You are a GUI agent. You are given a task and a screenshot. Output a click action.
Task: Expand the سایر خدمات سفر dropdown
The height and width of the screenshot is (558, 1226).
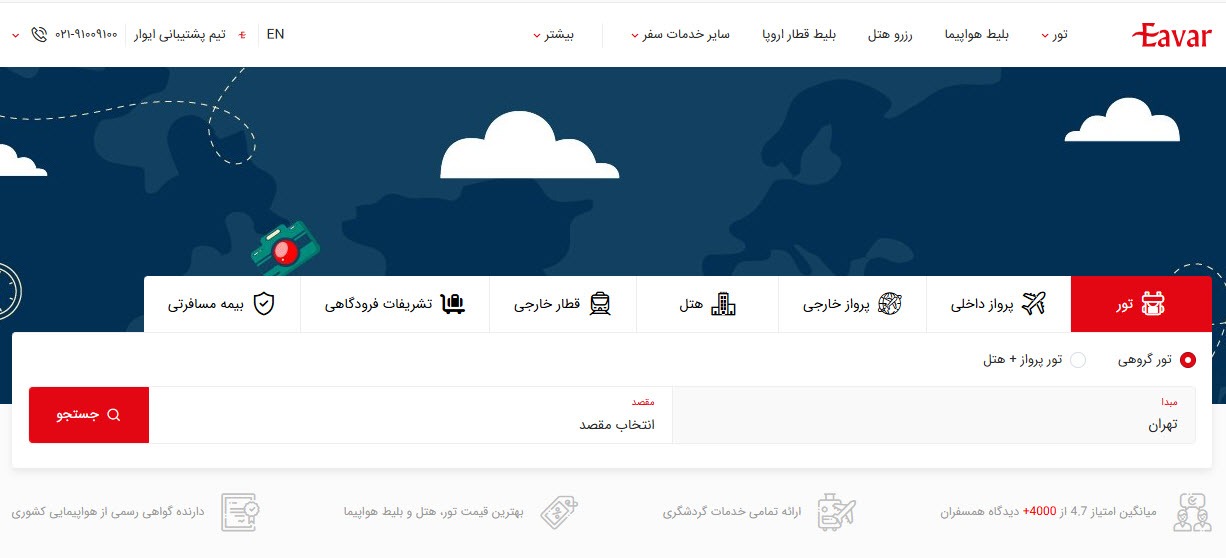click(x=680, y=35)
